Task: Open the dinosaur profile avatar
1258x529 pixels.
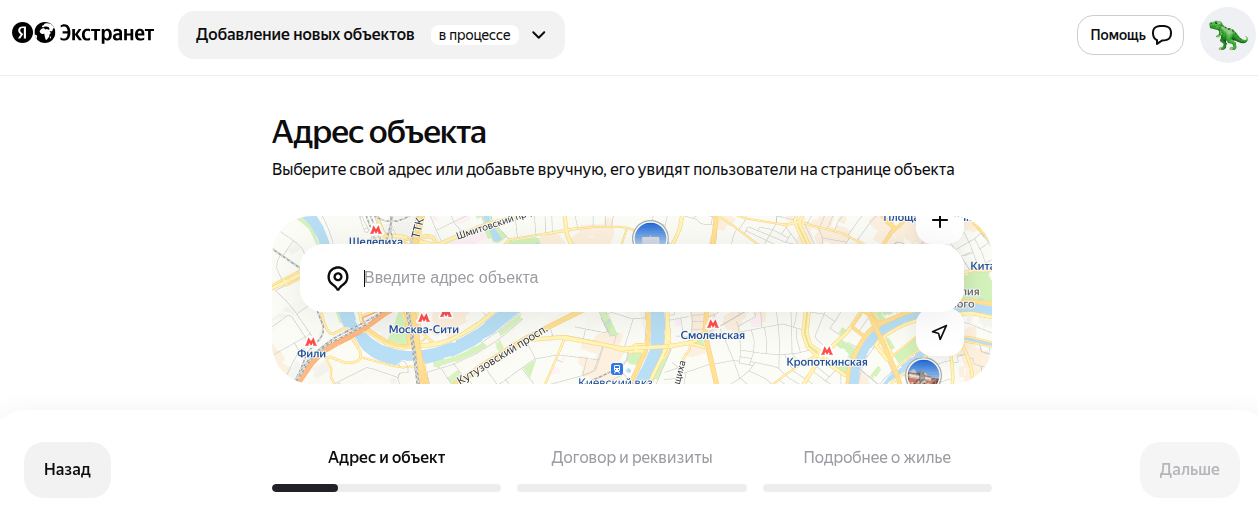Action: pos(1227,35)
